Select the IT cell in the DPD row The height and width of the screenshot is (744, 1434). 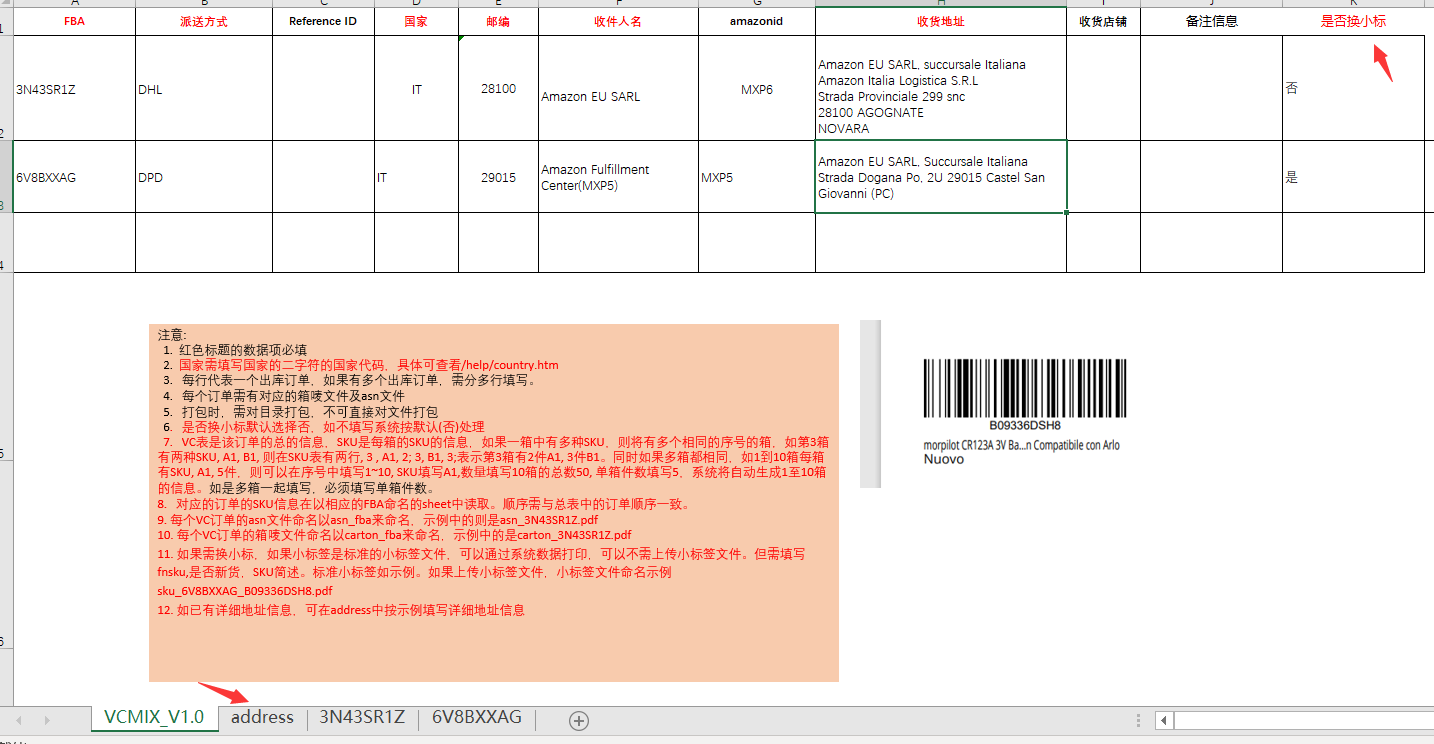click(x=416, y=177)
